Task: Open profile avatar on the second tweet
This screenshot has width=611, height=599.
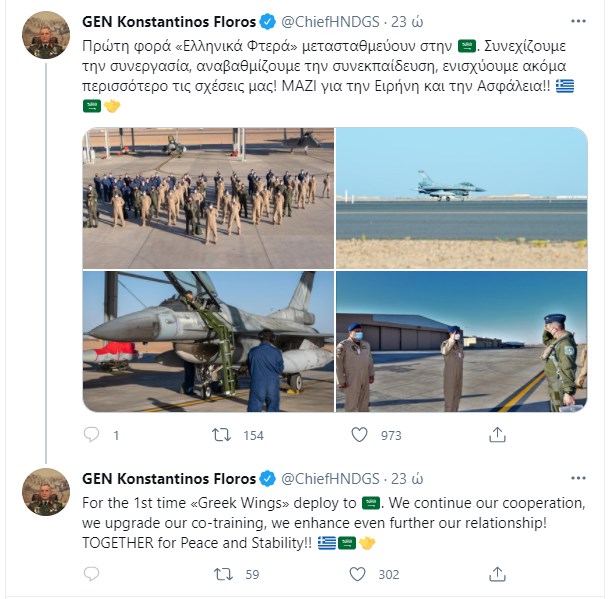Action: pyautogui.click(x=45, y=493)
